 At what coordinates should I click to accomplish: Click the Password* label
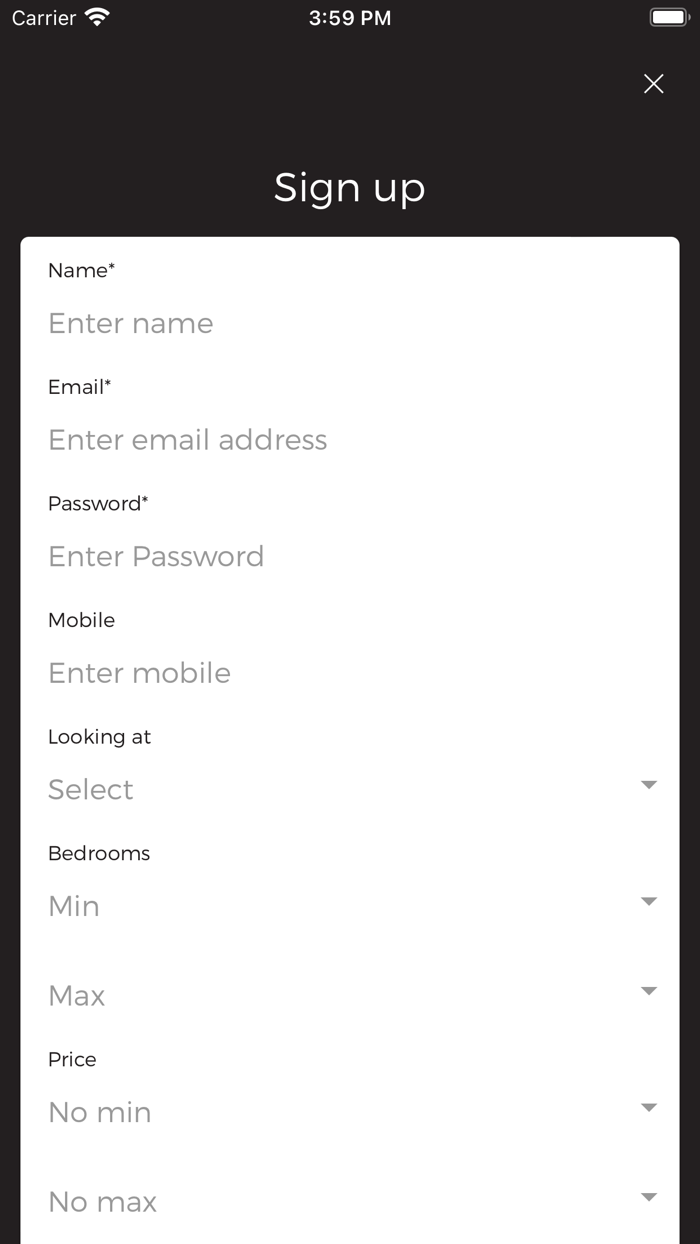(x=98, y=503)
